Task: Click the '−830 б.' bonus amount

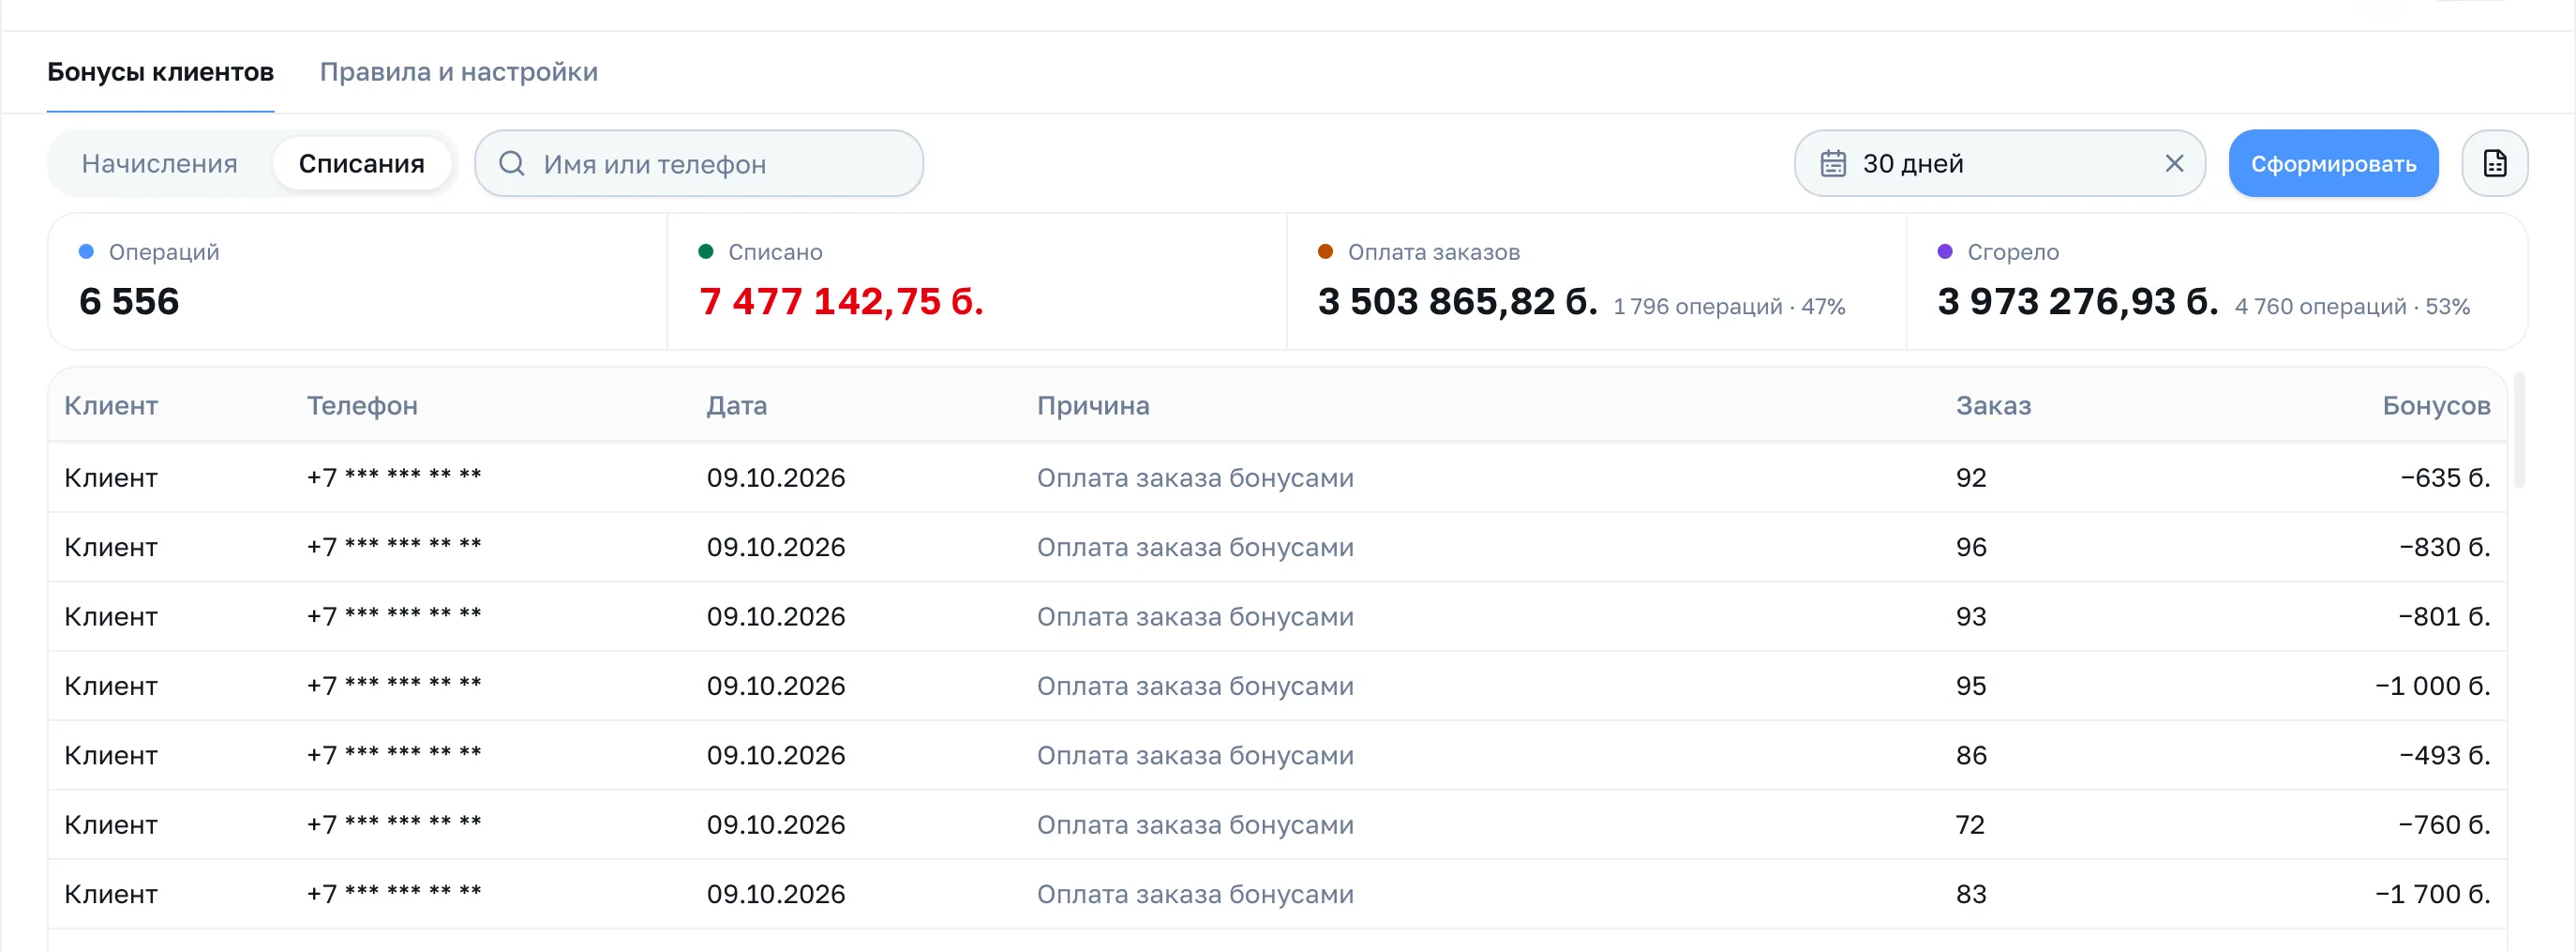Action: click(2445, 548)
